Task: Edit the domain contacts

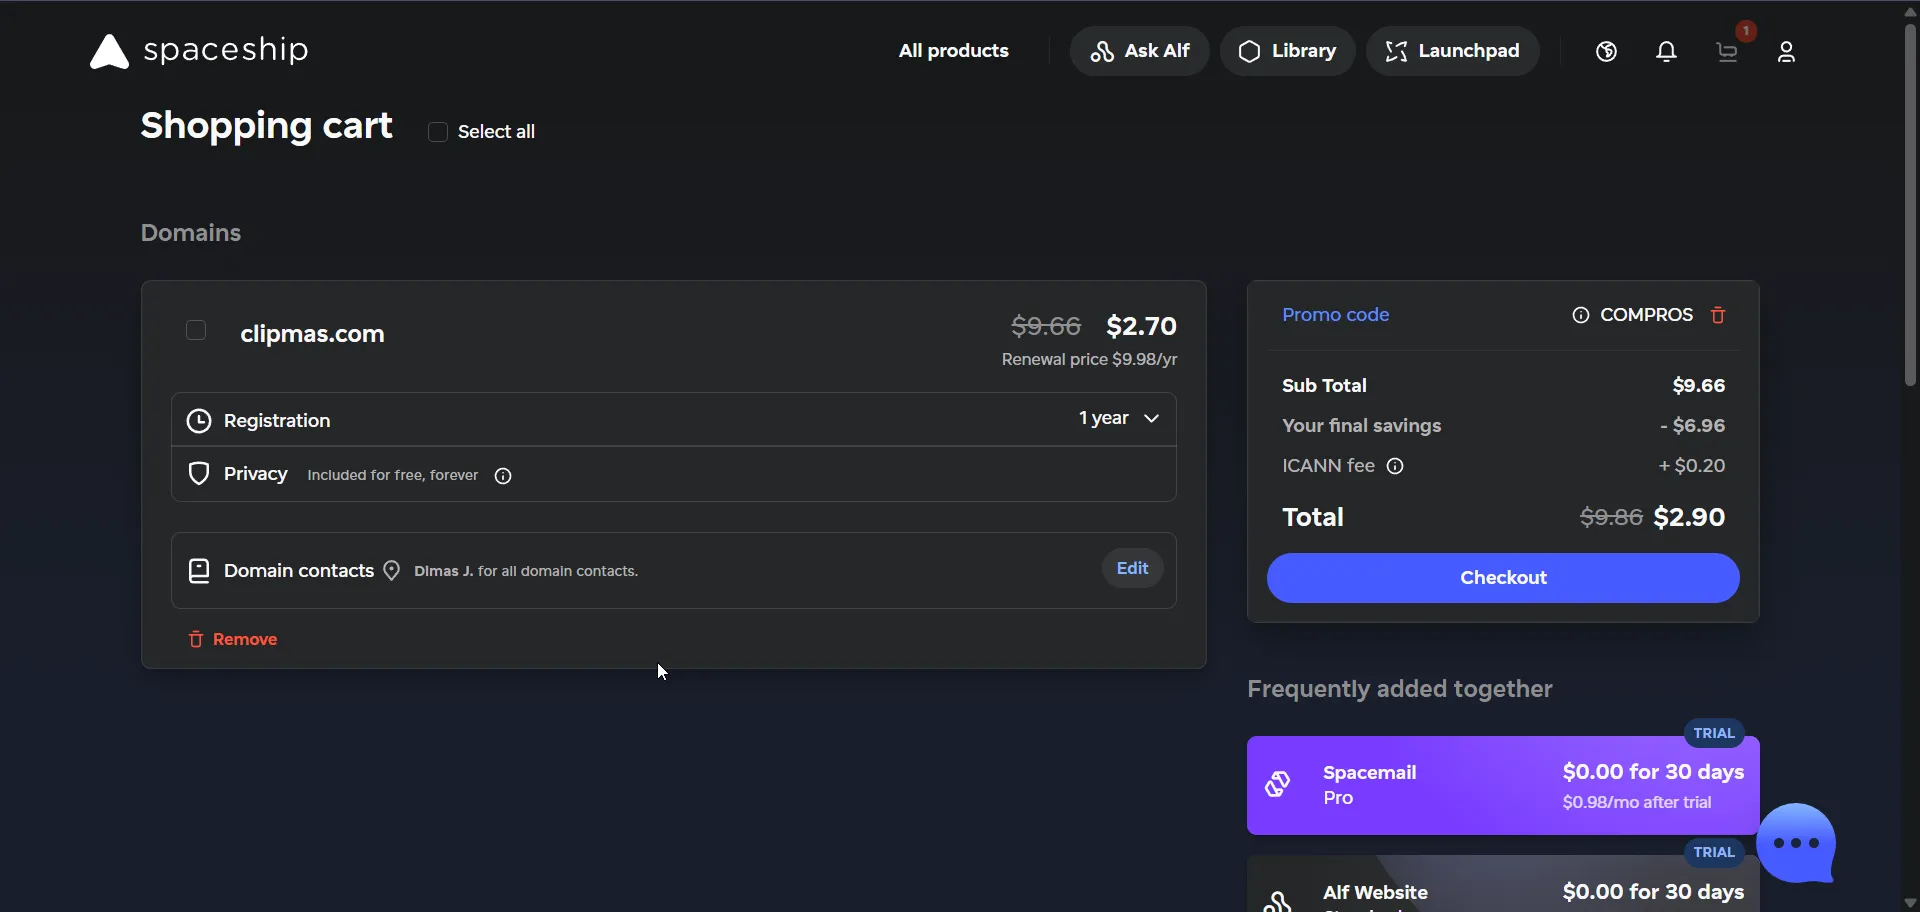Action: 1132,568
